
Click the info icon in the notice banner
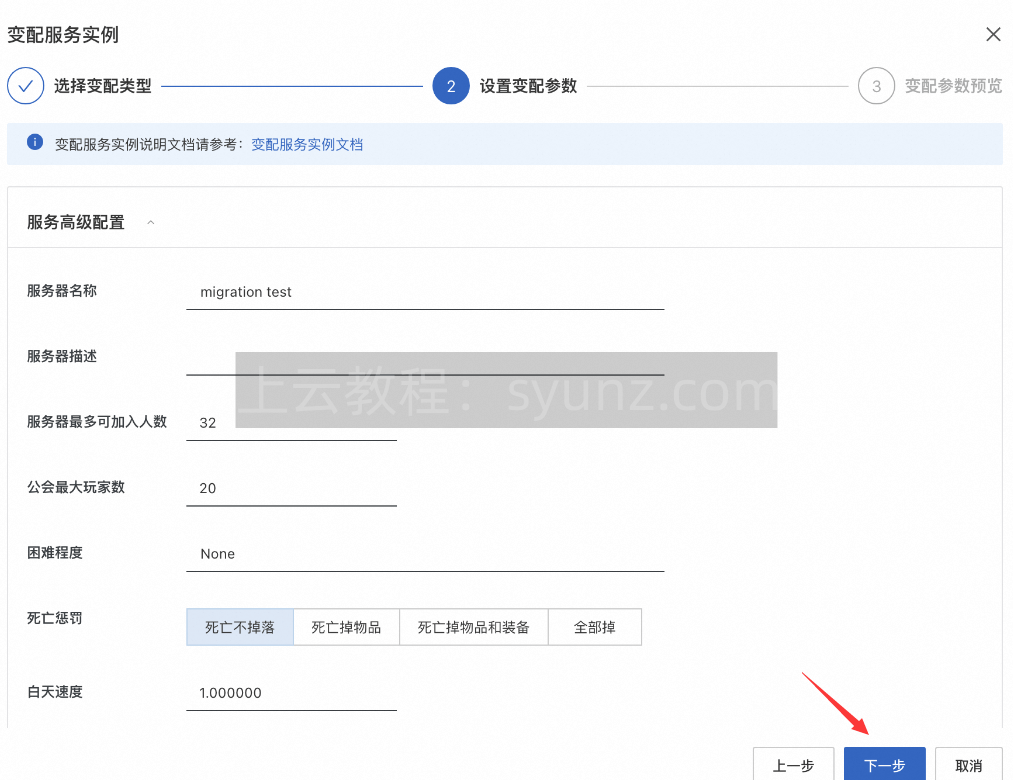point(35,142)
